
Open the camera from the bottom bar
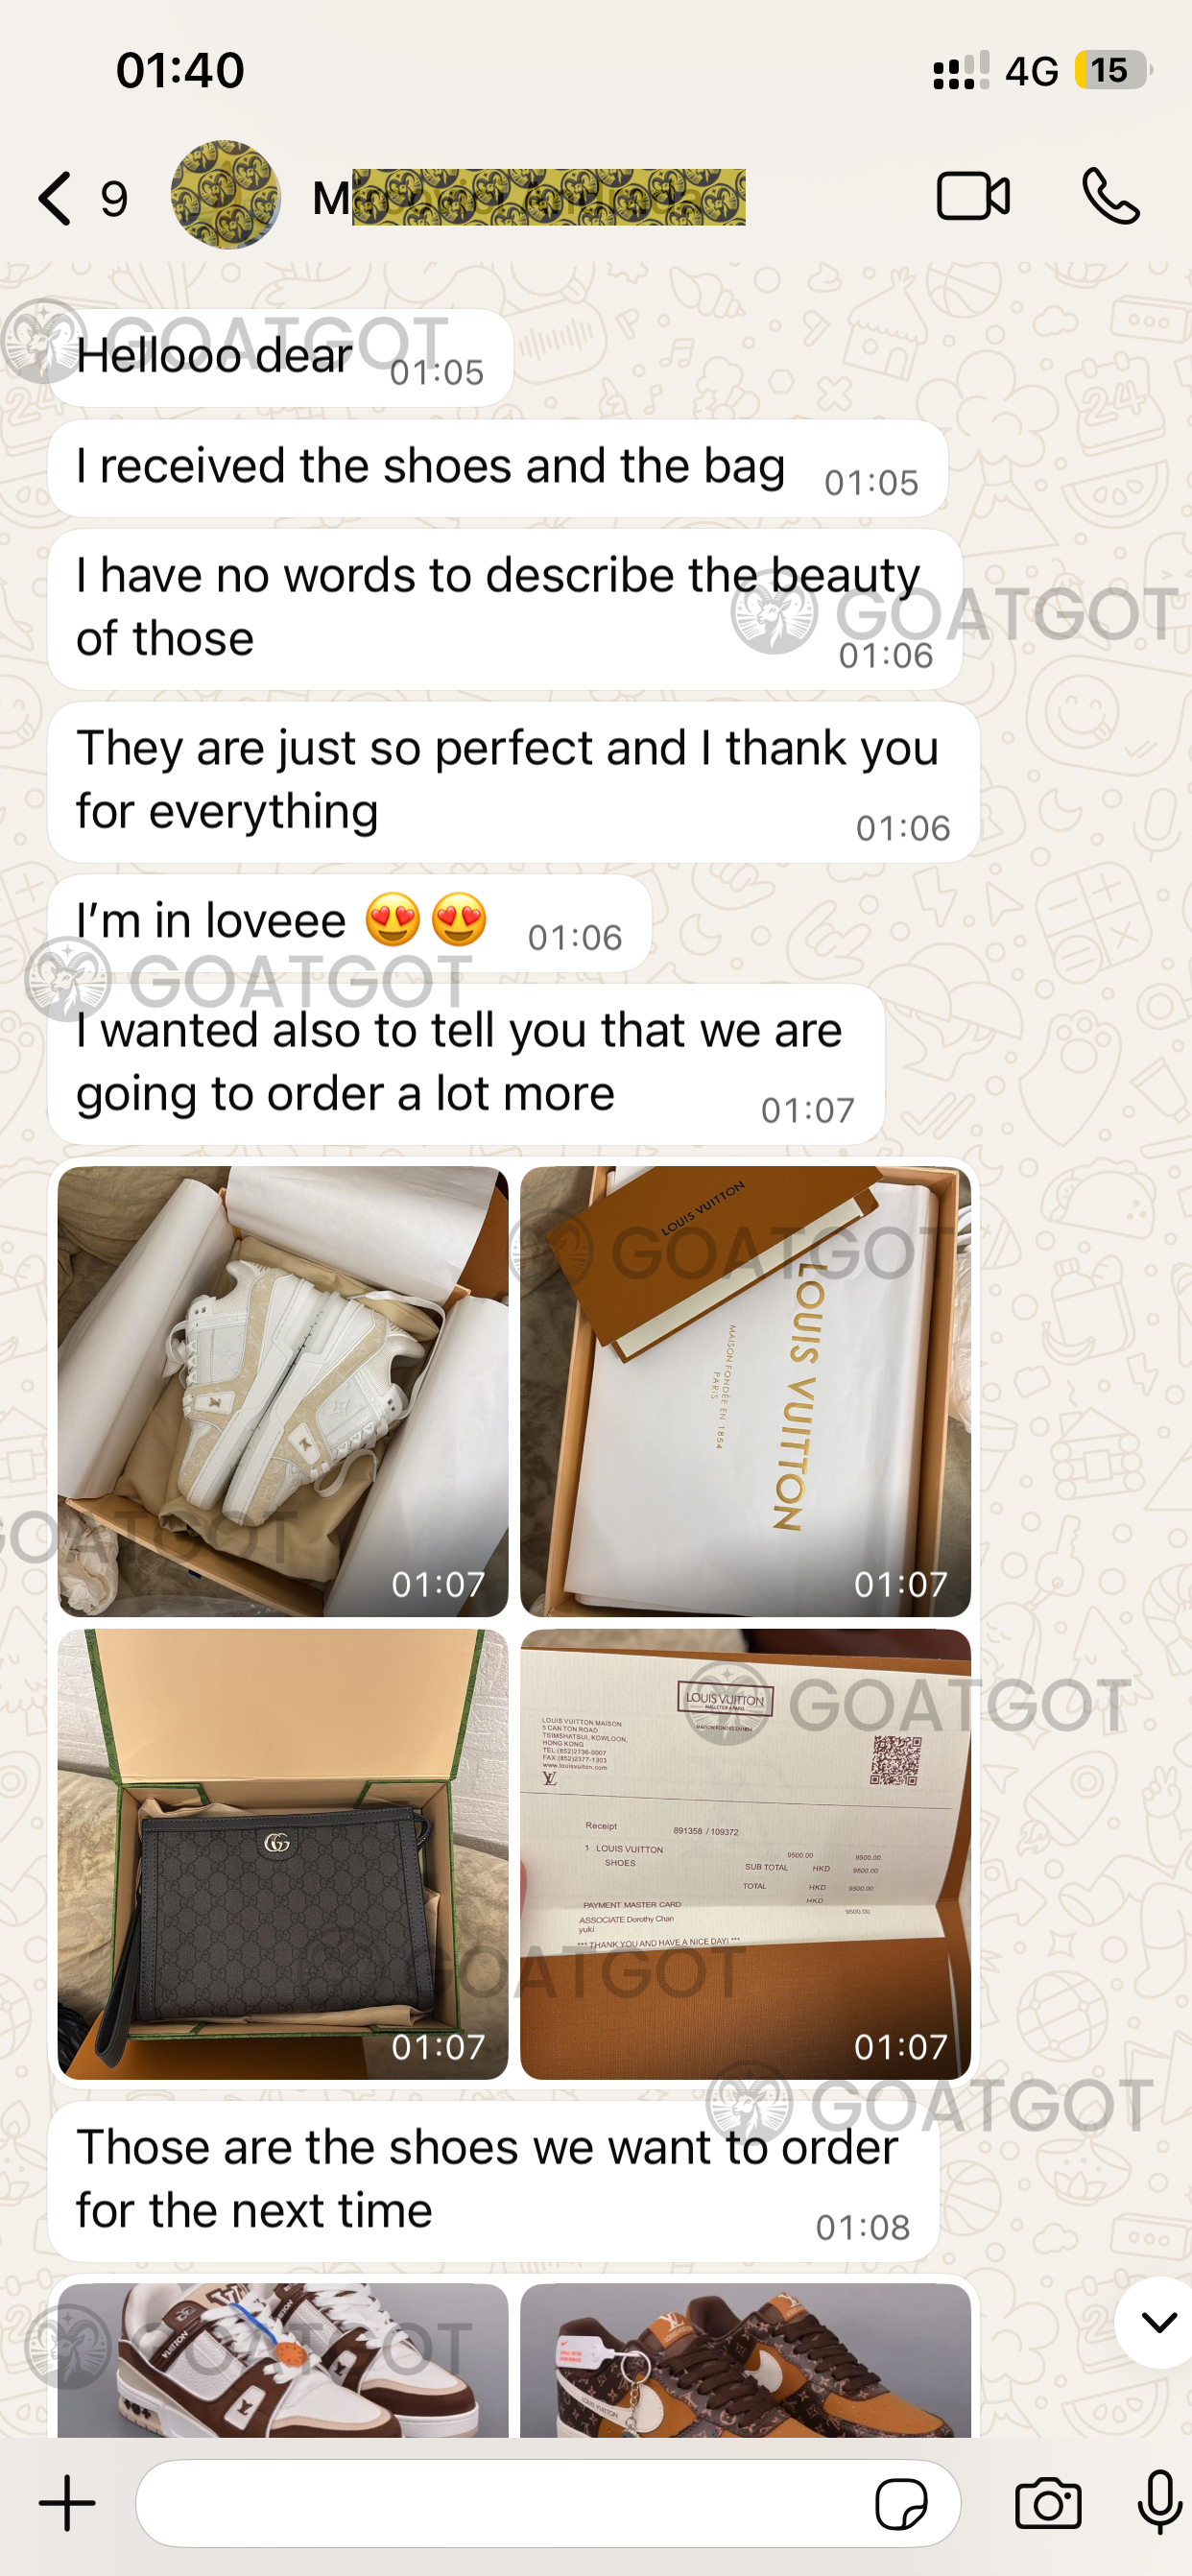(1047, 2504)
